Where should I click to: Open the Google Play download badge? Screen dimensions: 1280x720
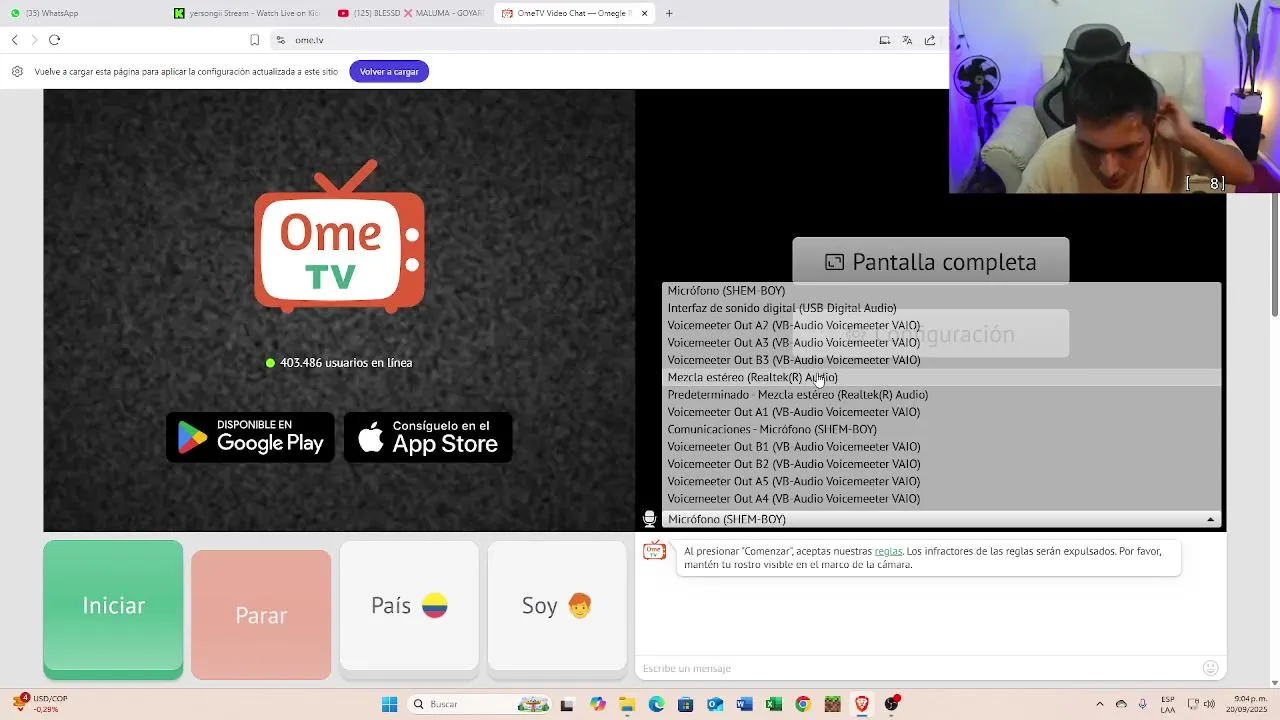tap(250, 437)
